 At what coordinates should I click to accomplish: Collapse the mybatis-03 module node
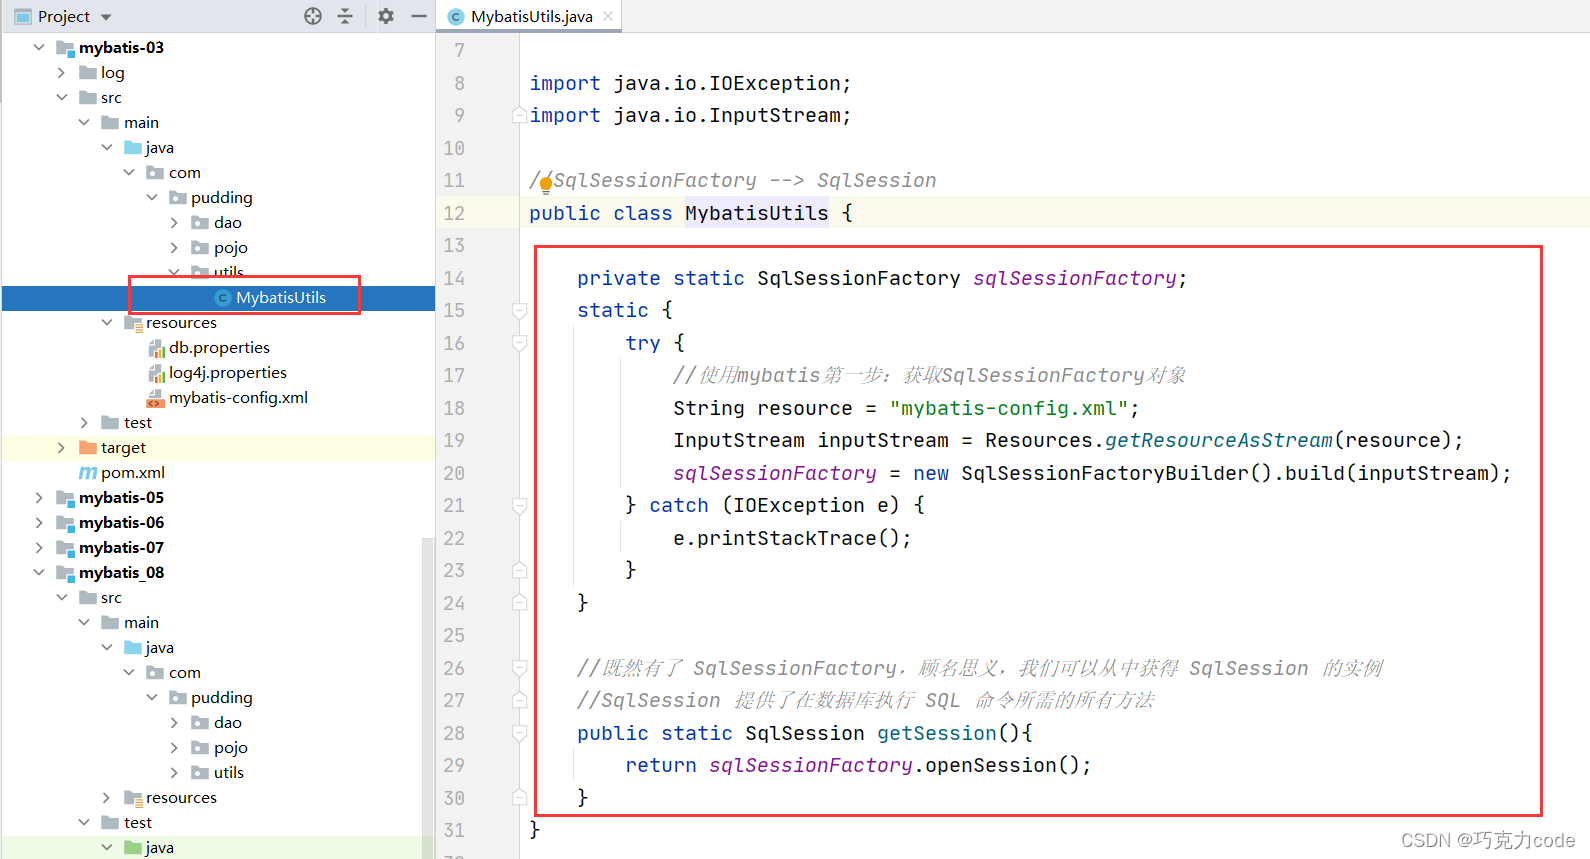38,47
